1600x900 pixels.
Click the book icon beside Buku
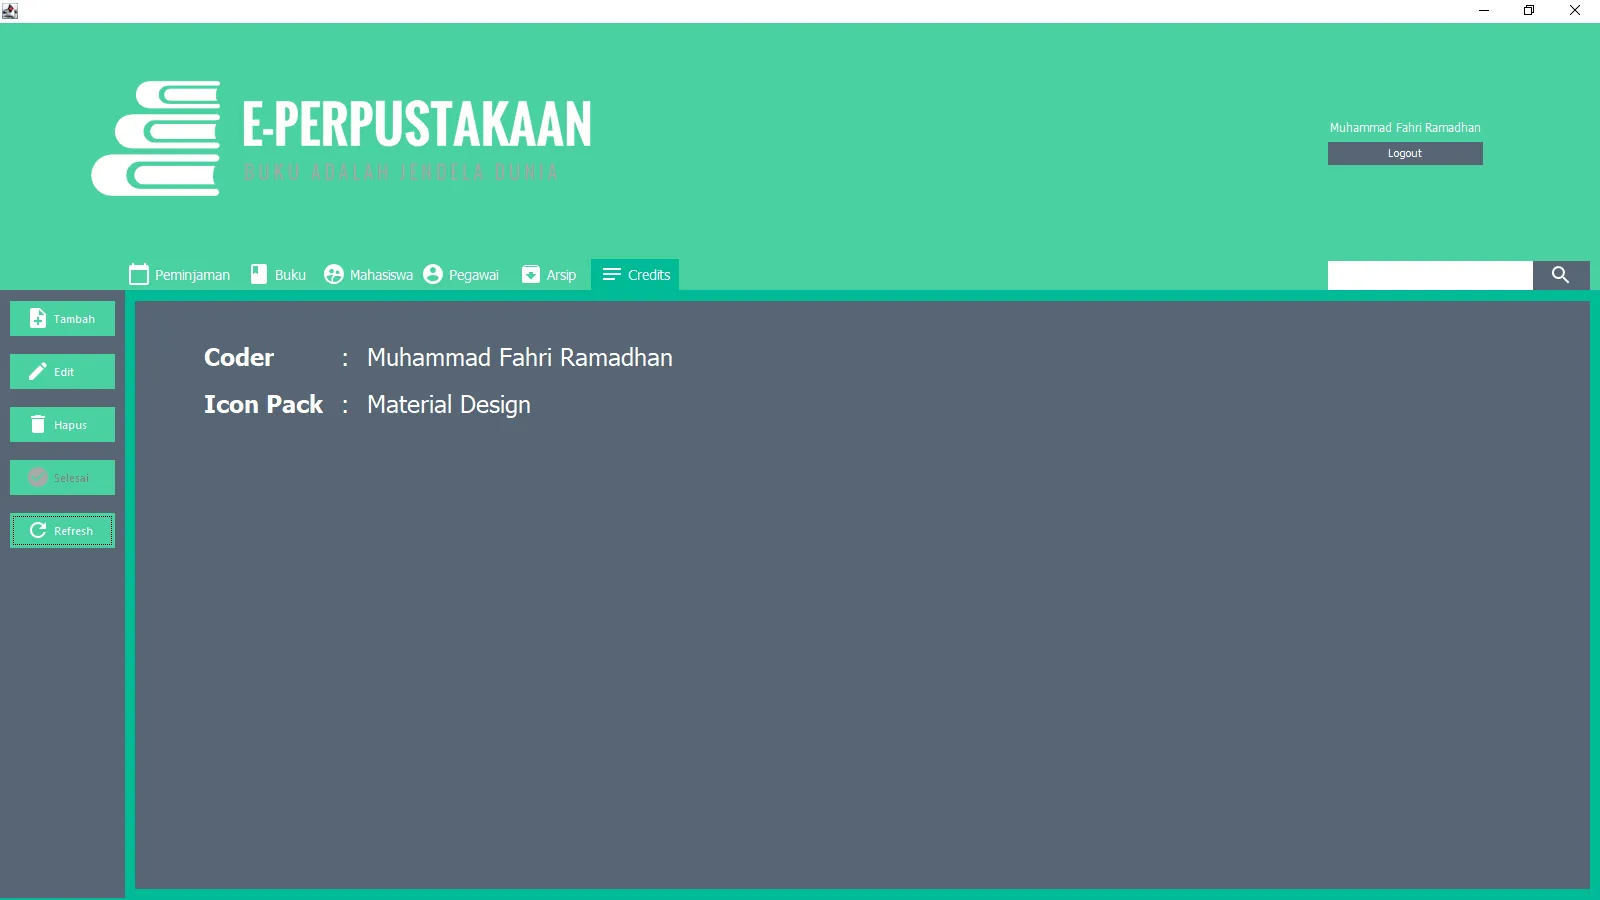pos(257,273)
